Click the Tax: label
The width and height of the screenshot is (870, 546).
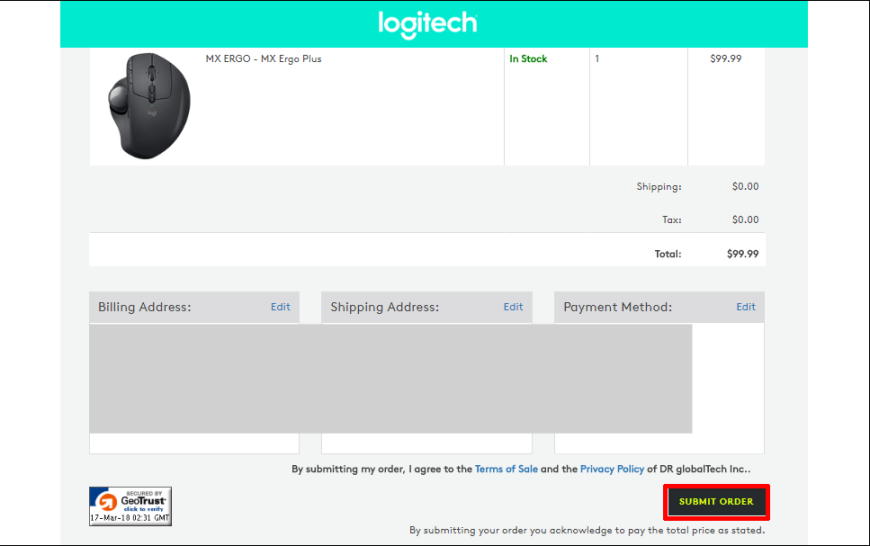coord(671,220)
